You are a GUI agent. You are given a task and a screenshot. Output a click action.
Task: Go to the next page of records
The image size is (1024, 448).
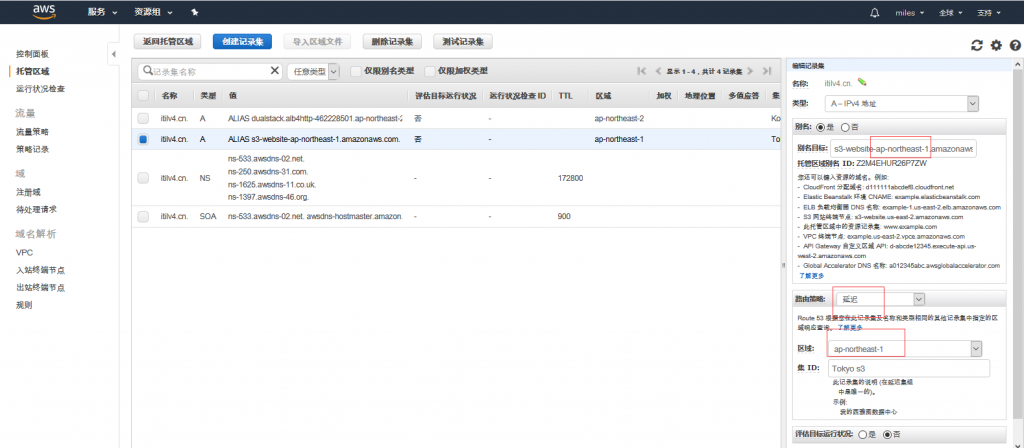click(750, 71)
